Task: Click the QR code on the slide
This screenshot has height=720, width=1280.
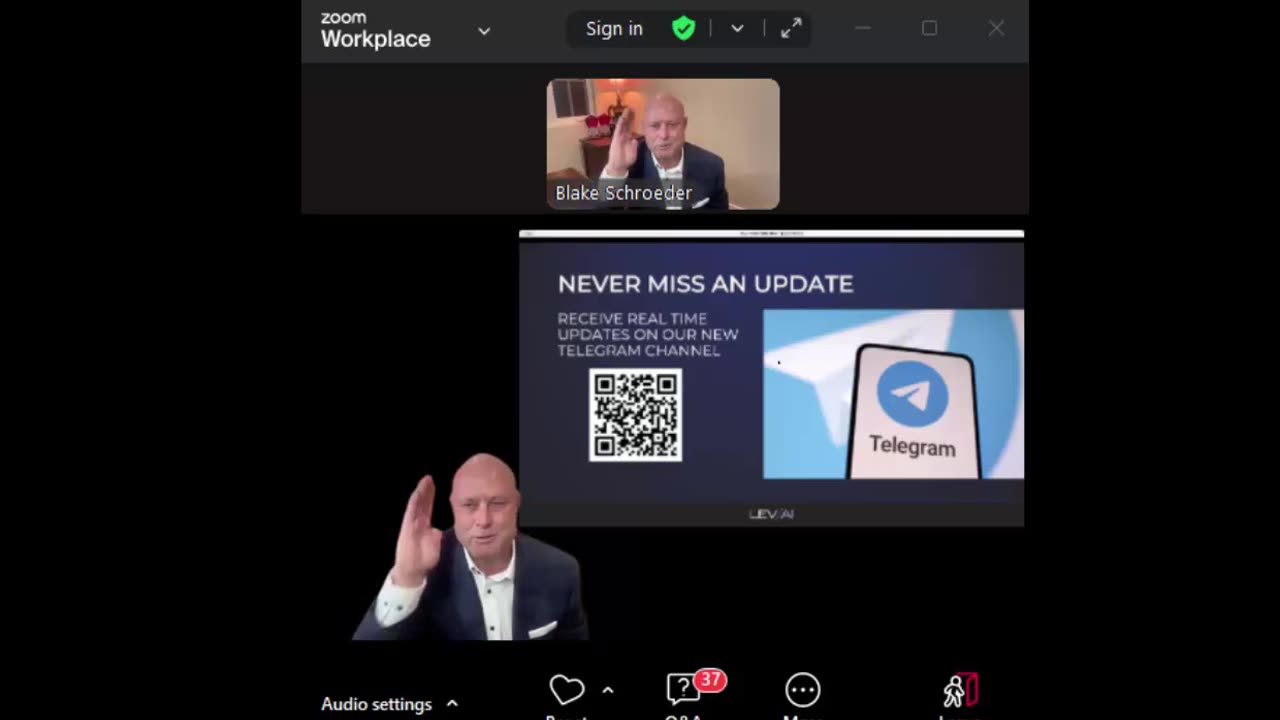Action: pyautogui.click(x=636, y=415)
